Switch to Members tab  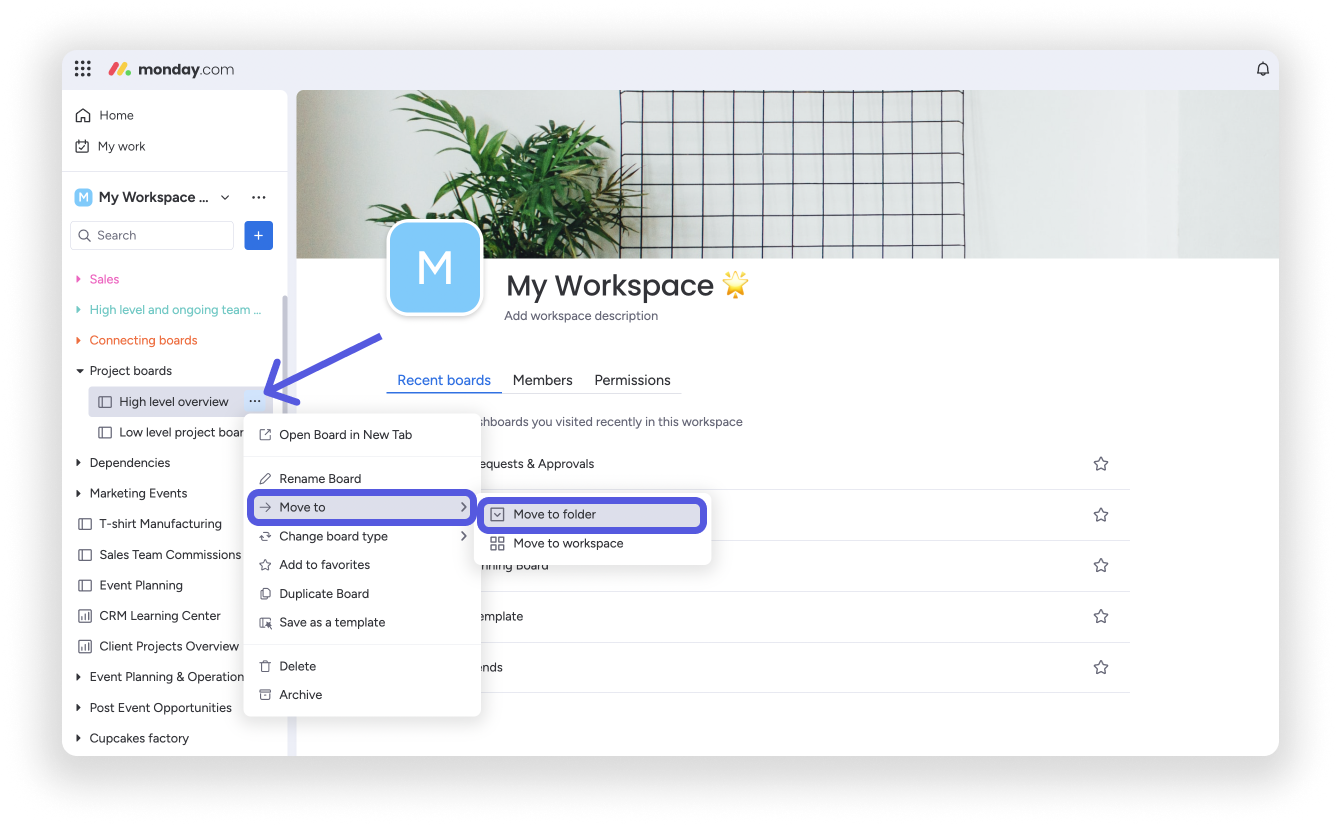pos(543,380)
